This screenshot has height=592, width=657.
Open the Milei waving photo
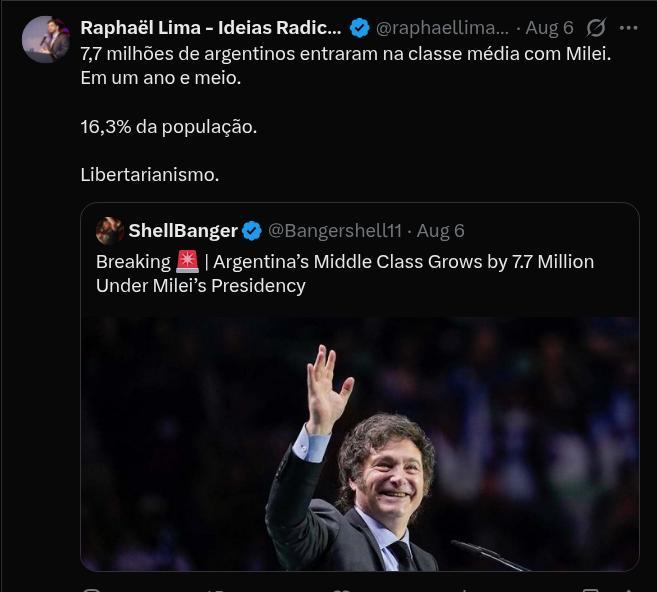[x=360, y=445]
